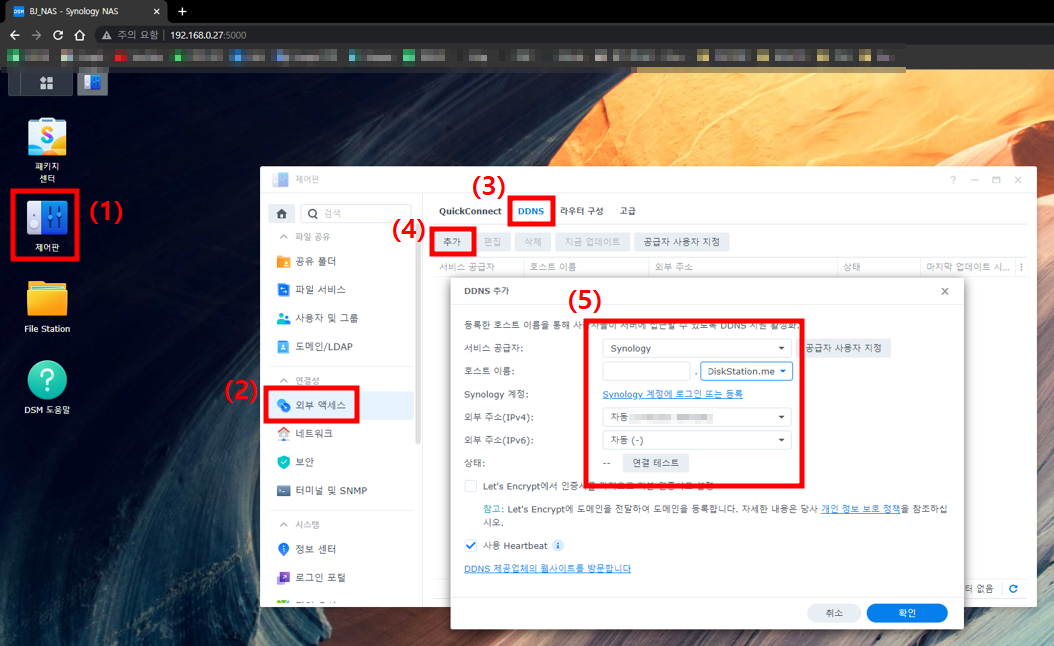
Task: Click Customize Provider (공급자 사용자 지정) button in the dialog
Action: click(x=843, y=348)
